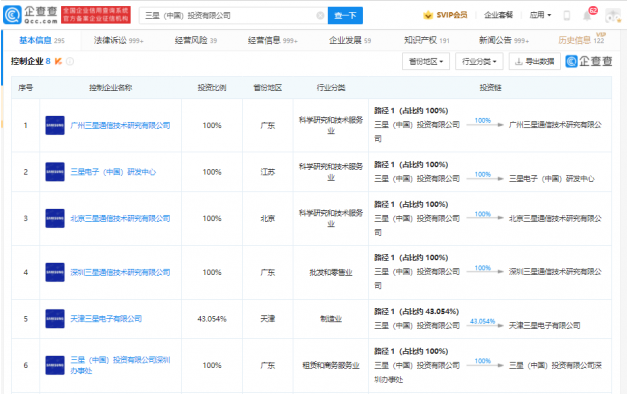Click 43.054% investment ratio cell

[x=212, y=319]
